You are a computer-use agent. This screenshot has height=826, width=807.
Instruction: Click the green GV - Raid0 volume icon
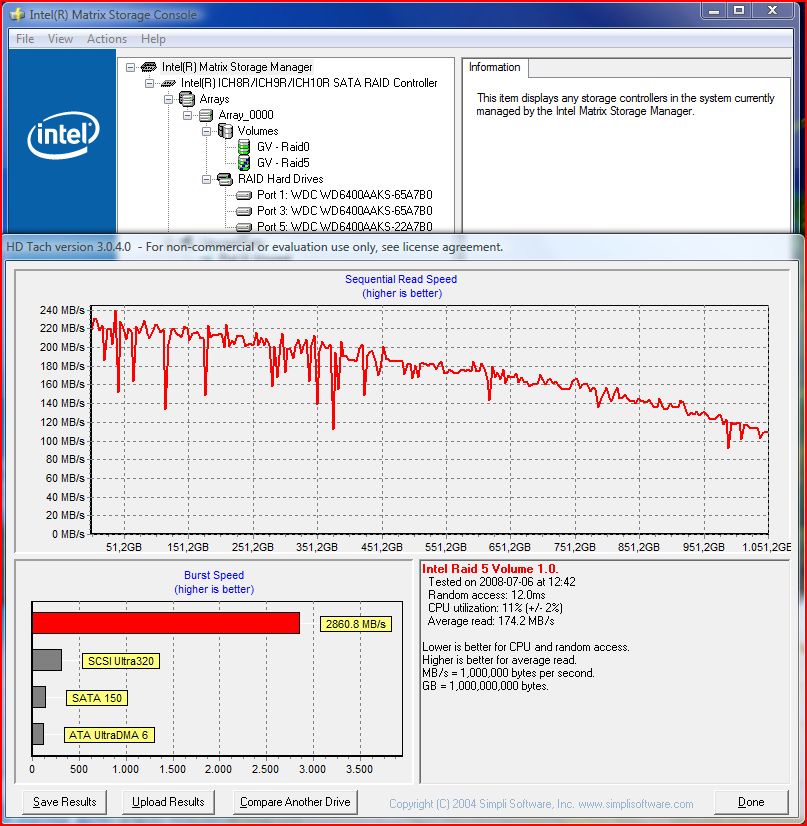(x=244, y=146)
